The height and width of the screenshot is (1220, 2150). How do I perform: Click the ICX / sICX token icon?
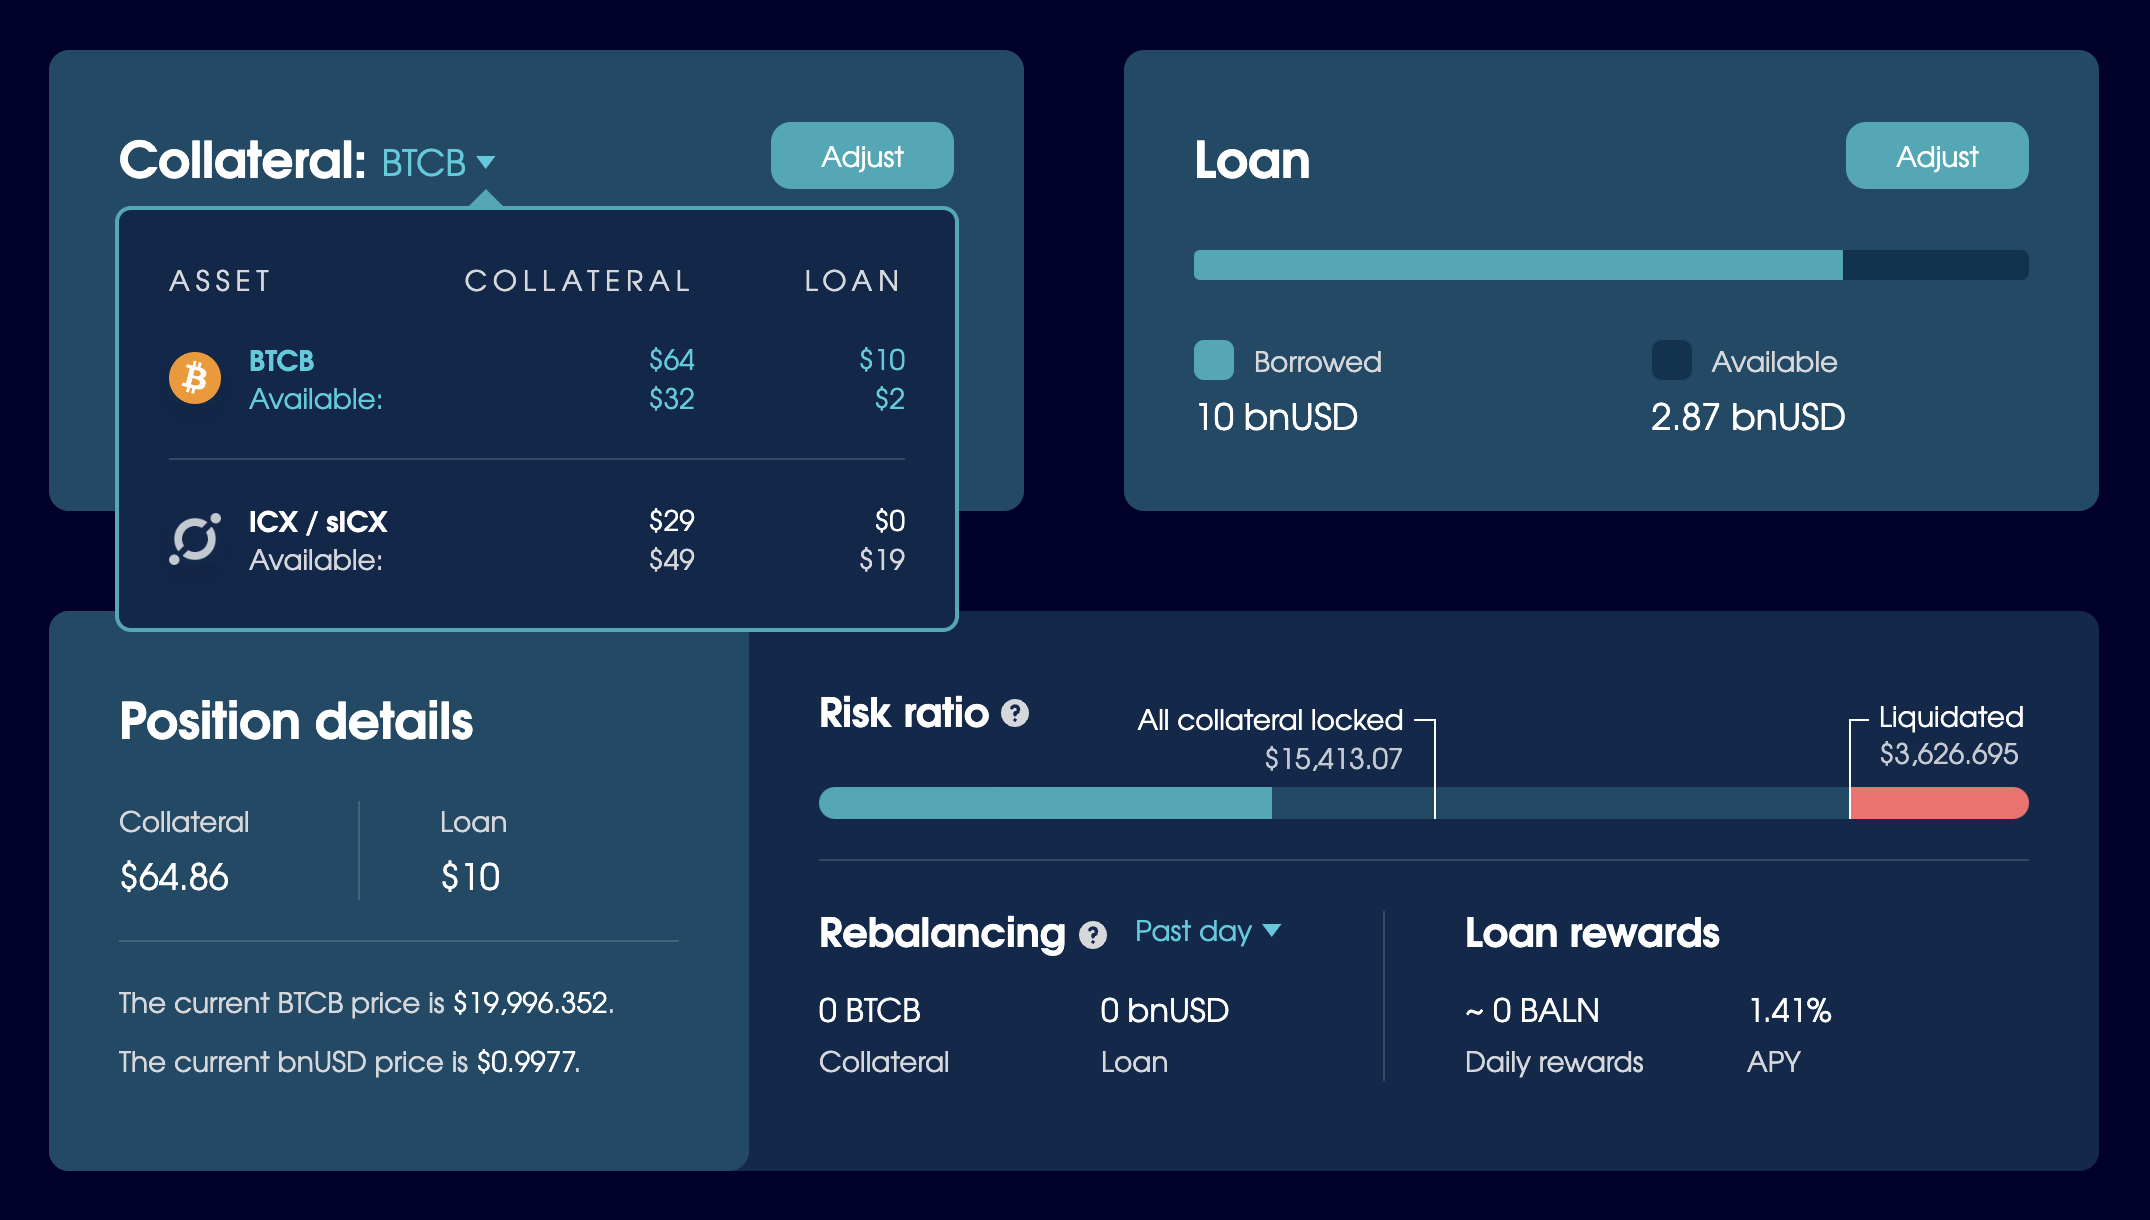[x=195, y=539]
